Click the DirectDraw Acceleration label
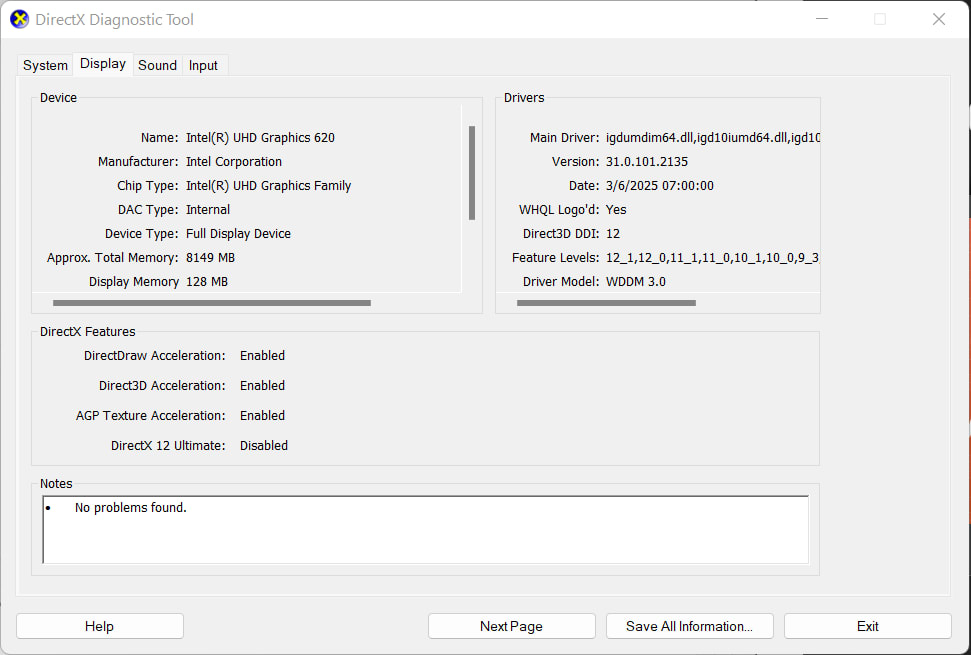Image resolution: width=971 pixels, height=655 pixels. pyautogui.click(x=155, y=355)
